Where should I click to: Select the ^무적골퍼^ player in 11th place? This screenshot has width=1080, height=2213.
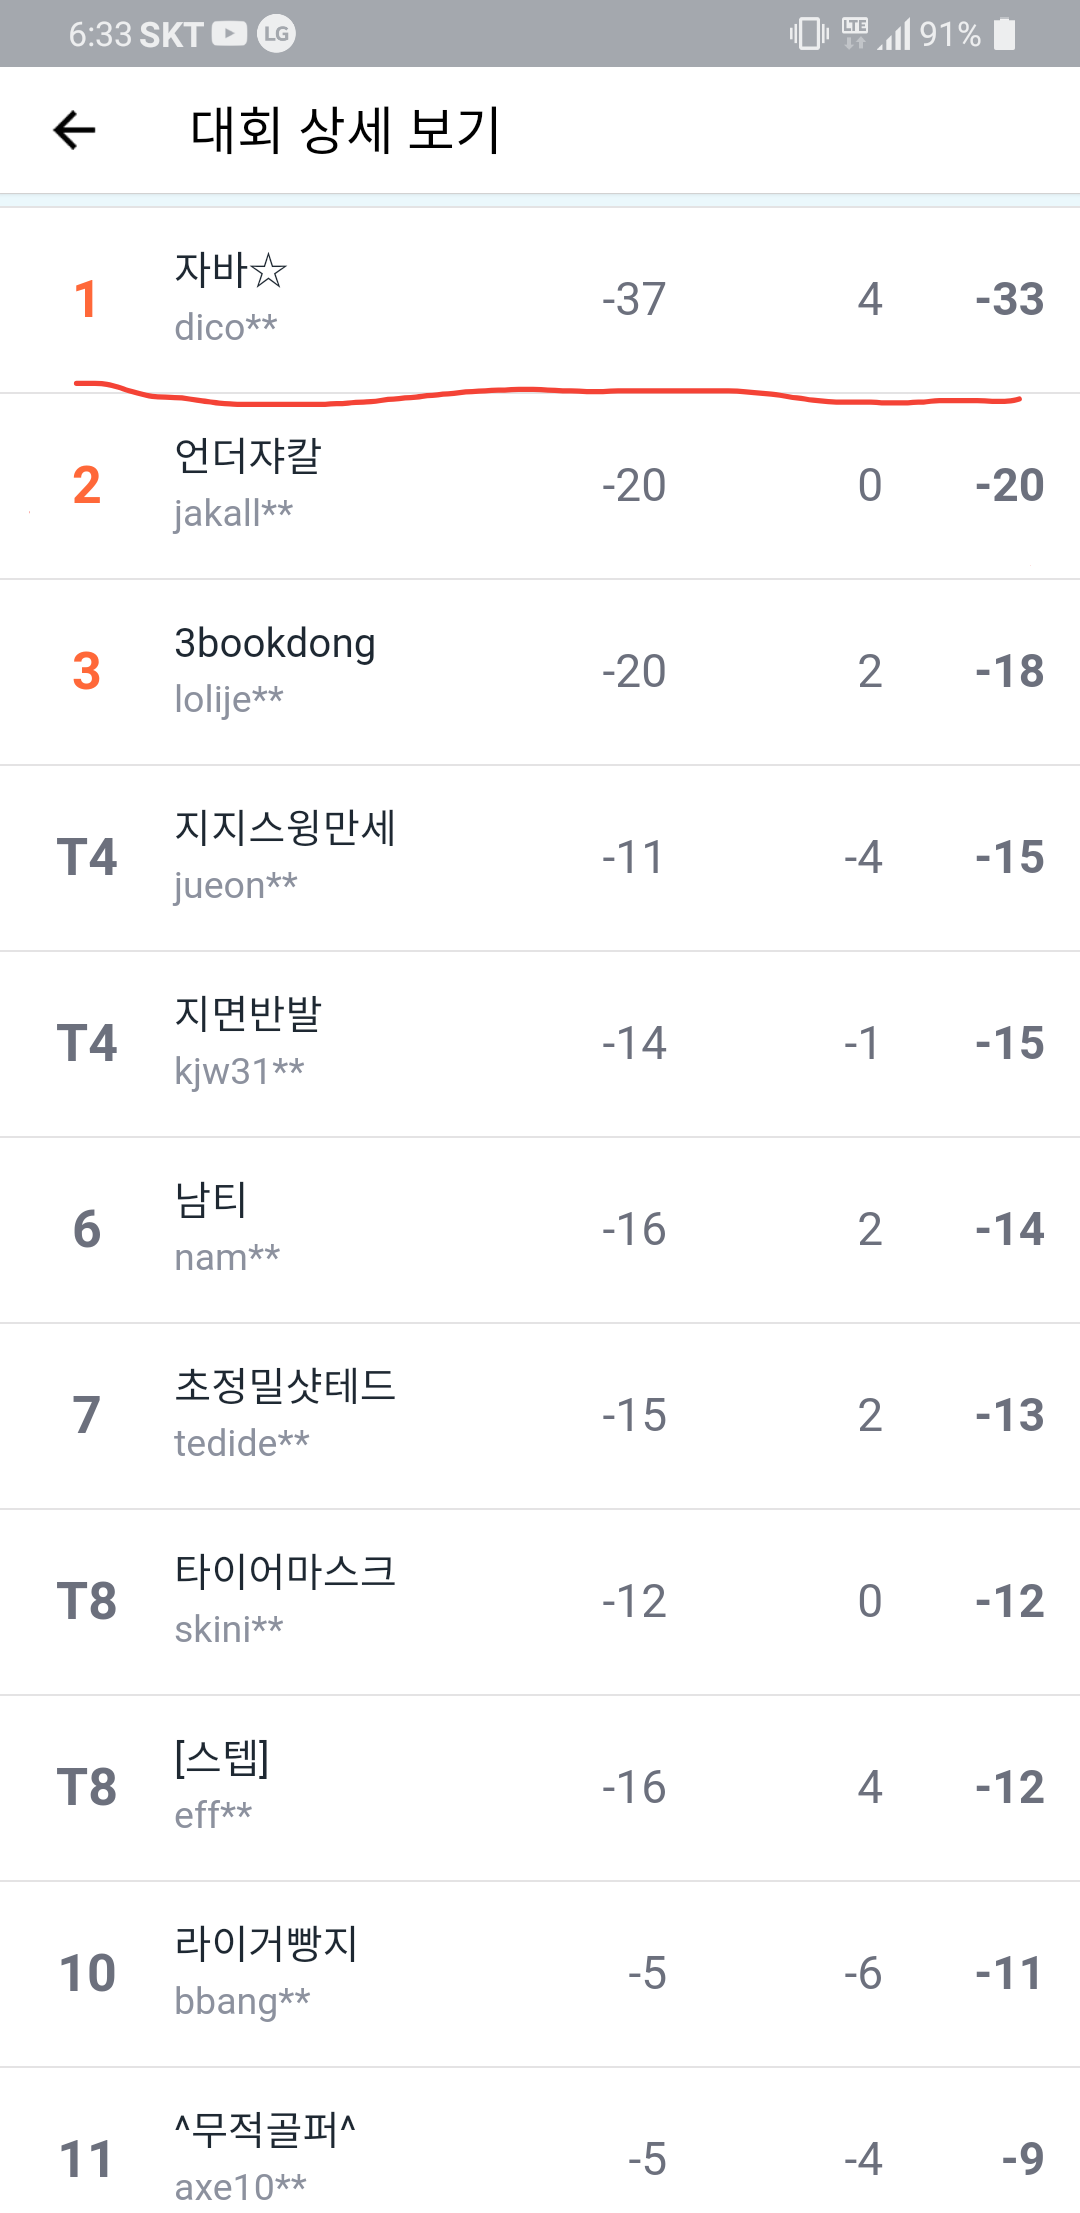pos(540,2157)
